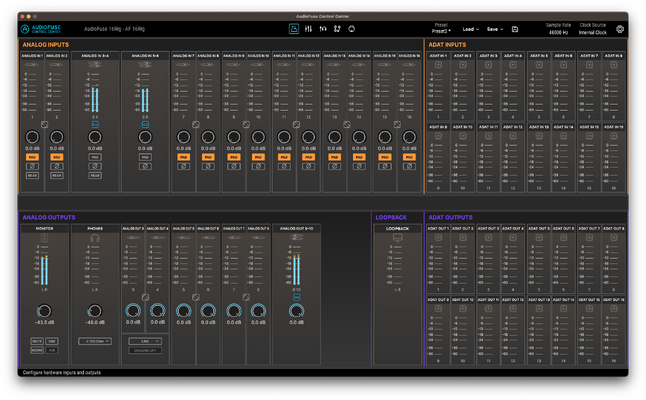
Task: Adjust the Monitor volume knob
Action: pos(44,311)
